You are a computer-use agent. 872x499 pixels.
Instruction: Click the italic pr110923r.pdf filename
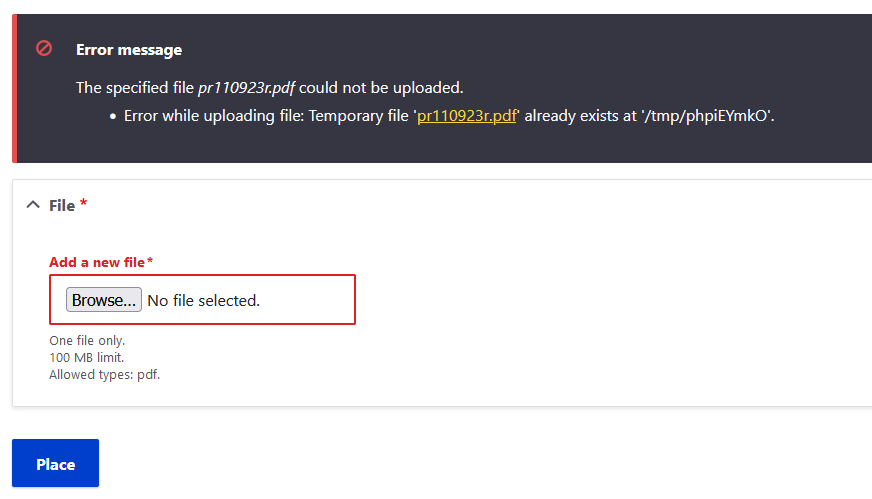[246, 88]
